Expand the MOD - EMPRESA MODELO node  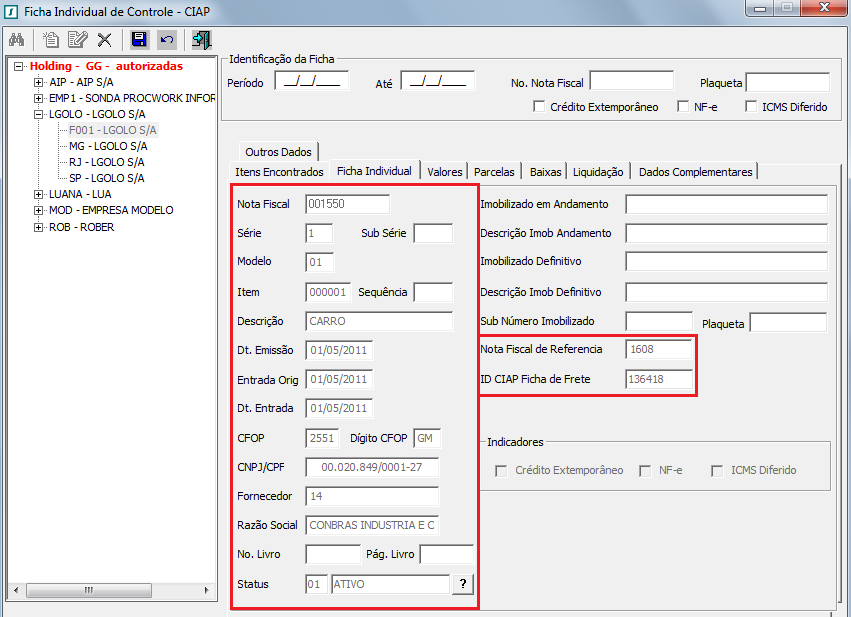coord(38,210)
